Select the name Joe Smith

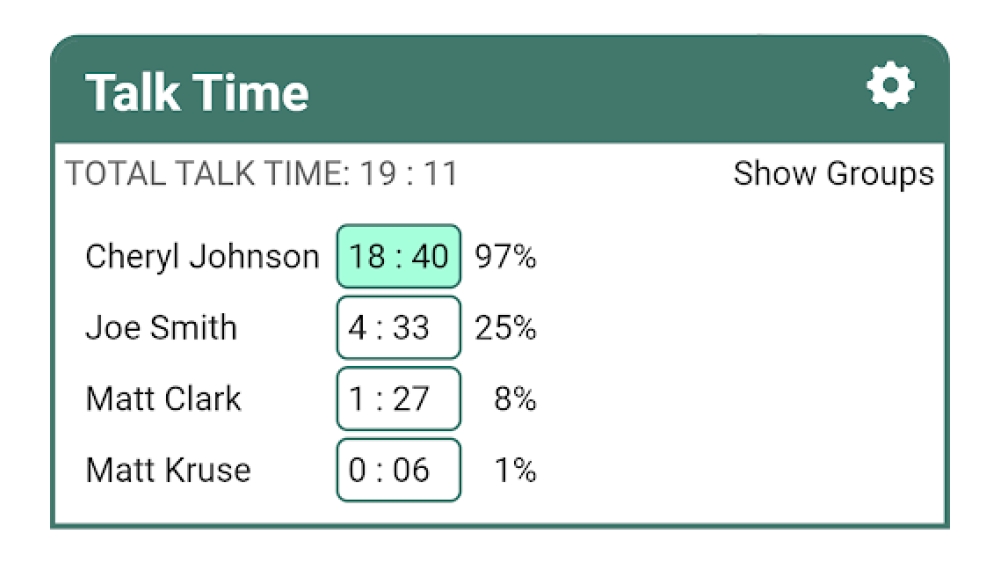click(161, 328)
